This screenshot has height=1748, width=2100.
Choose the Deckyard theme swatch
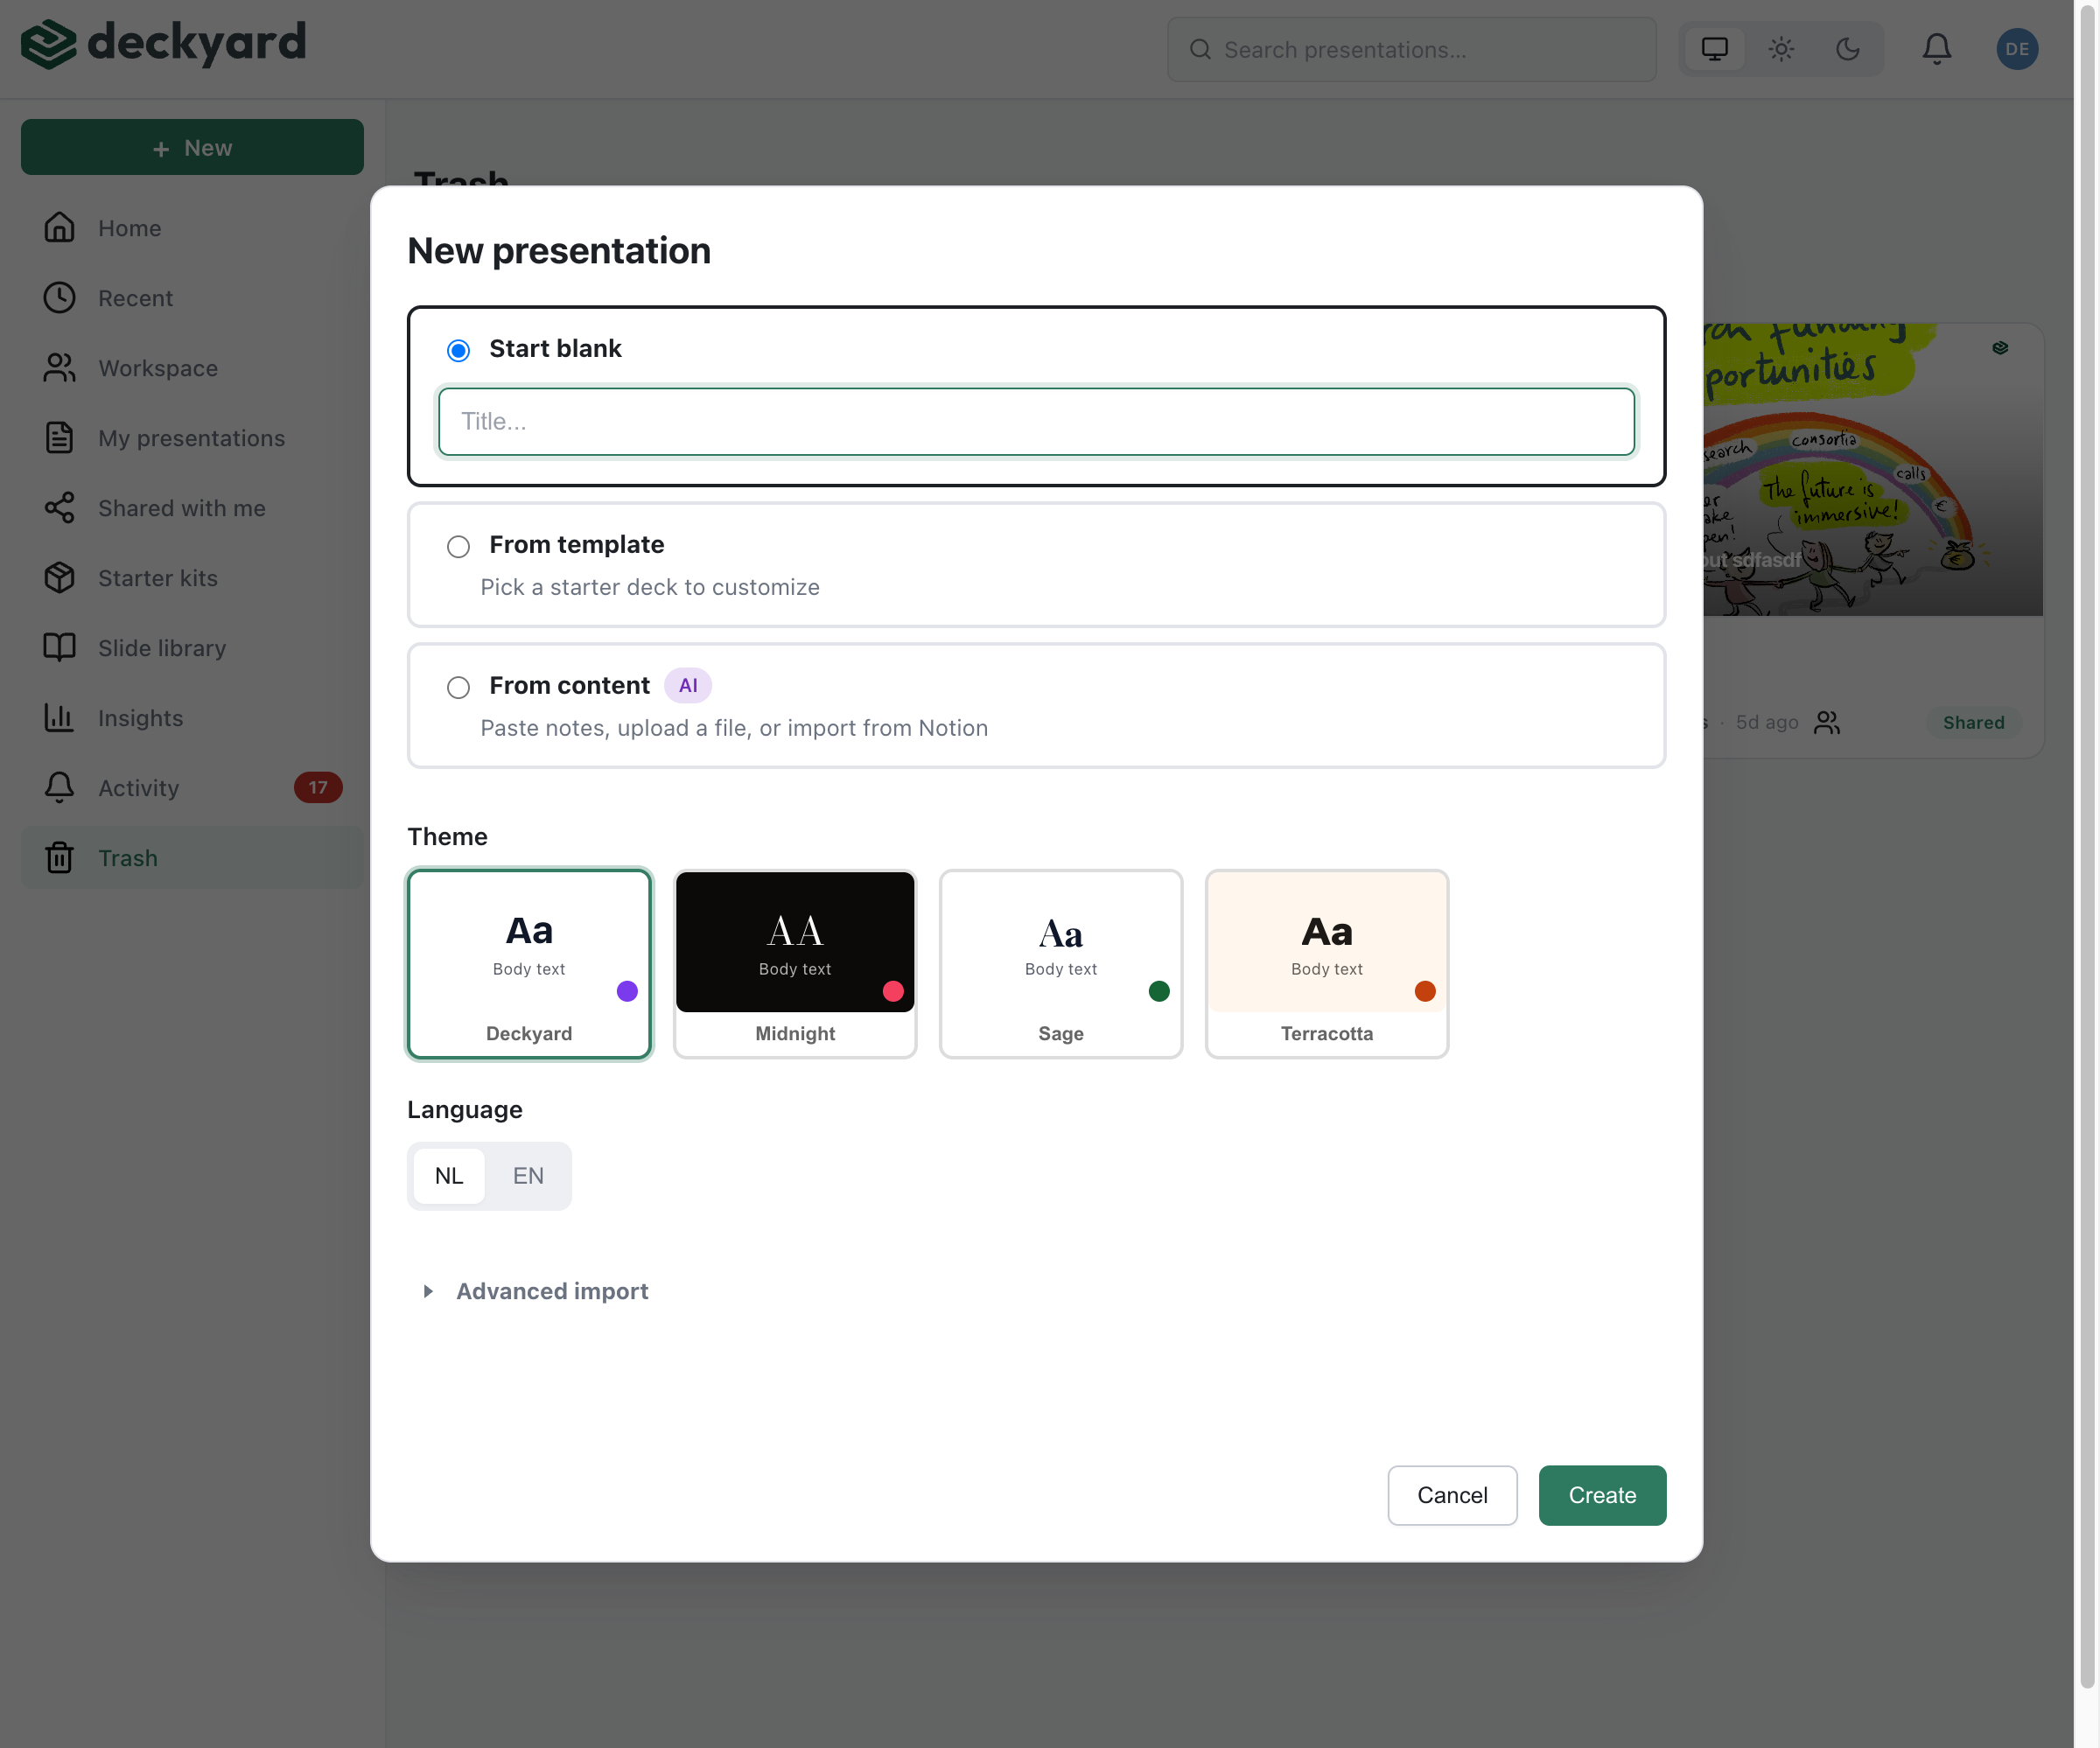[x=529, y=963]
